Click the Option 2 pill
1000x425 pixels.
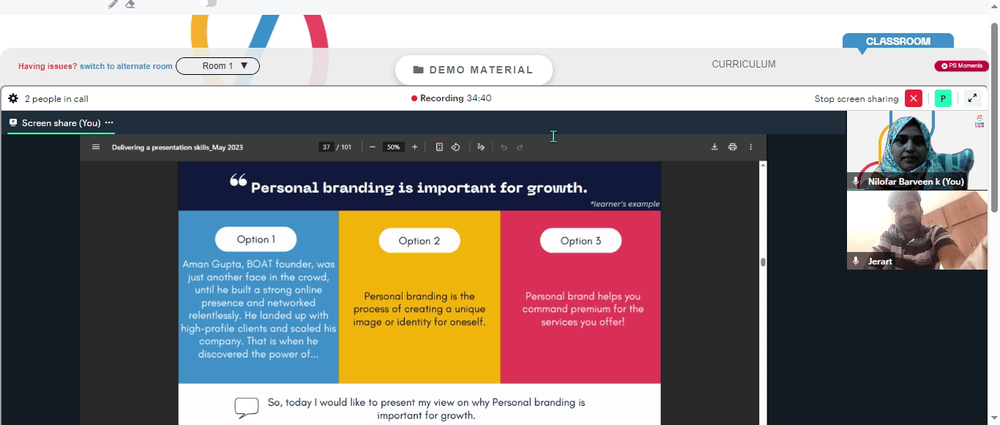[419, 241]
